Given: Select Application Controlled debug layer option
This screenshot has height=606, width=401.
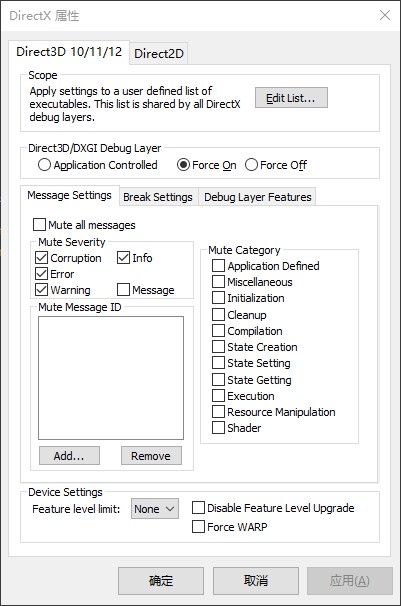Looking at the screenshot, I should (x=98, y=165).
